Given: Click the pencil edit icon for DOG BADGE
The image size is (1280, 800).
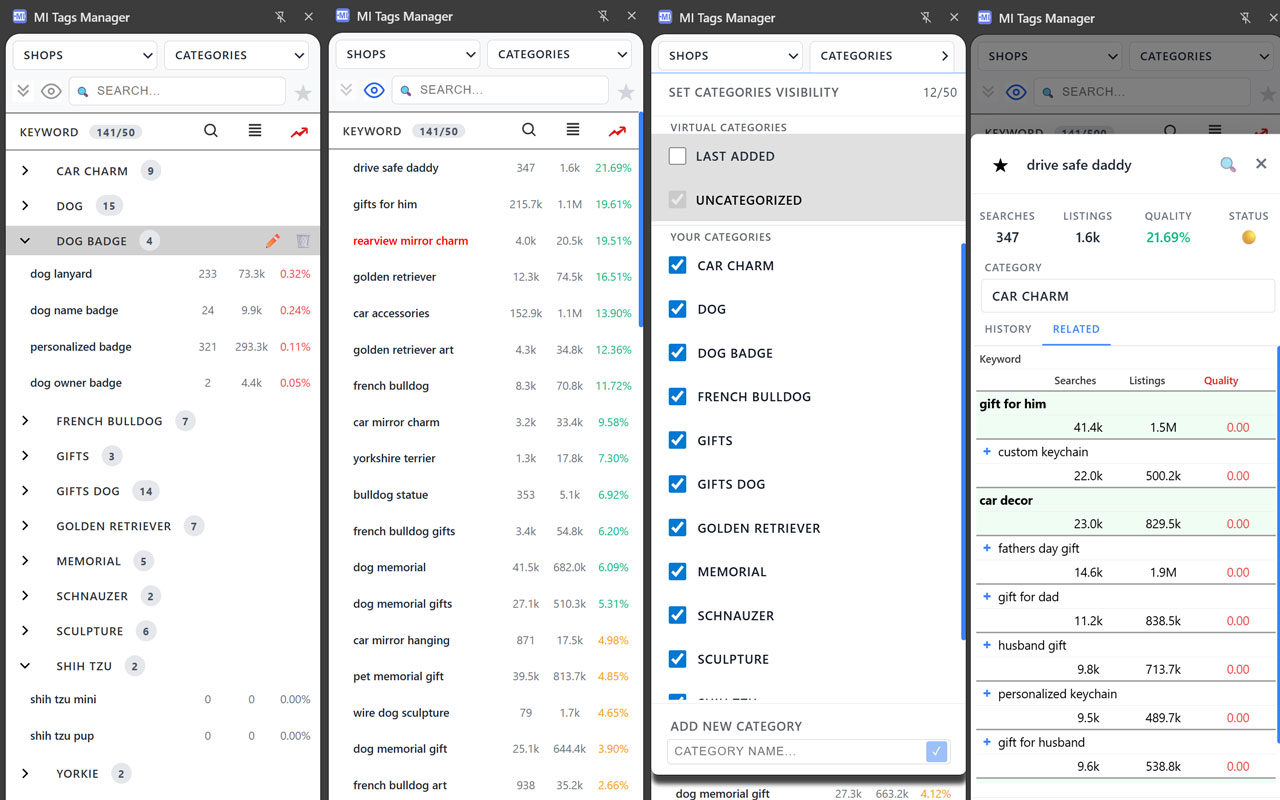Looking at the screenshot, I should click(x=273, y=241).
